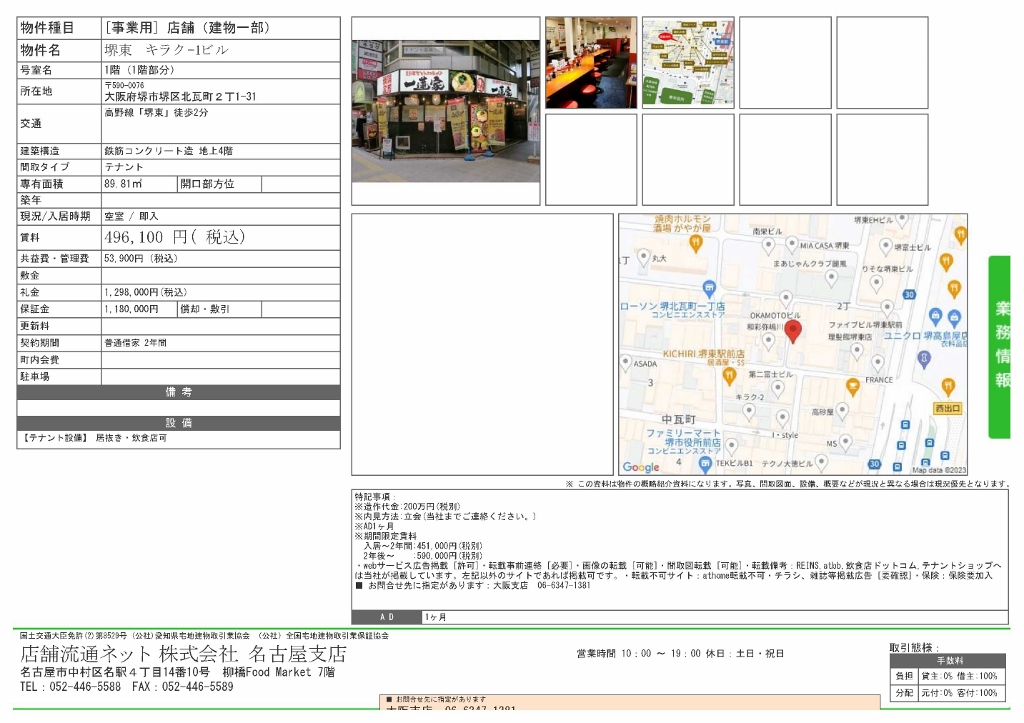The width and height of the screenshot is (1024, 723).
Task: Open the ramen shop exterior photo
Action: point(445,111)
